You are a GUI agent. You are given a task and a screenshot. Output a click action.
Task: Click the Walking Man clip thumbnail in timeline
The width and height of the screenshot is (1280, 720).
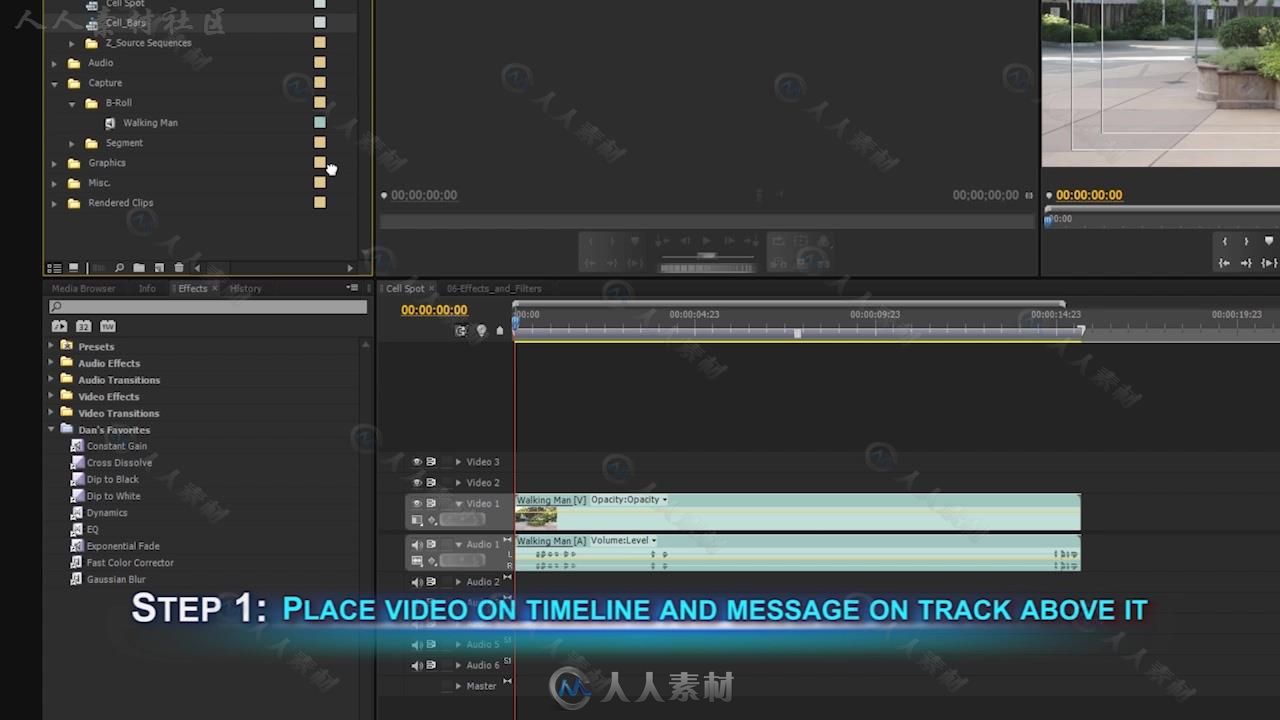click(x=536, y=518)
